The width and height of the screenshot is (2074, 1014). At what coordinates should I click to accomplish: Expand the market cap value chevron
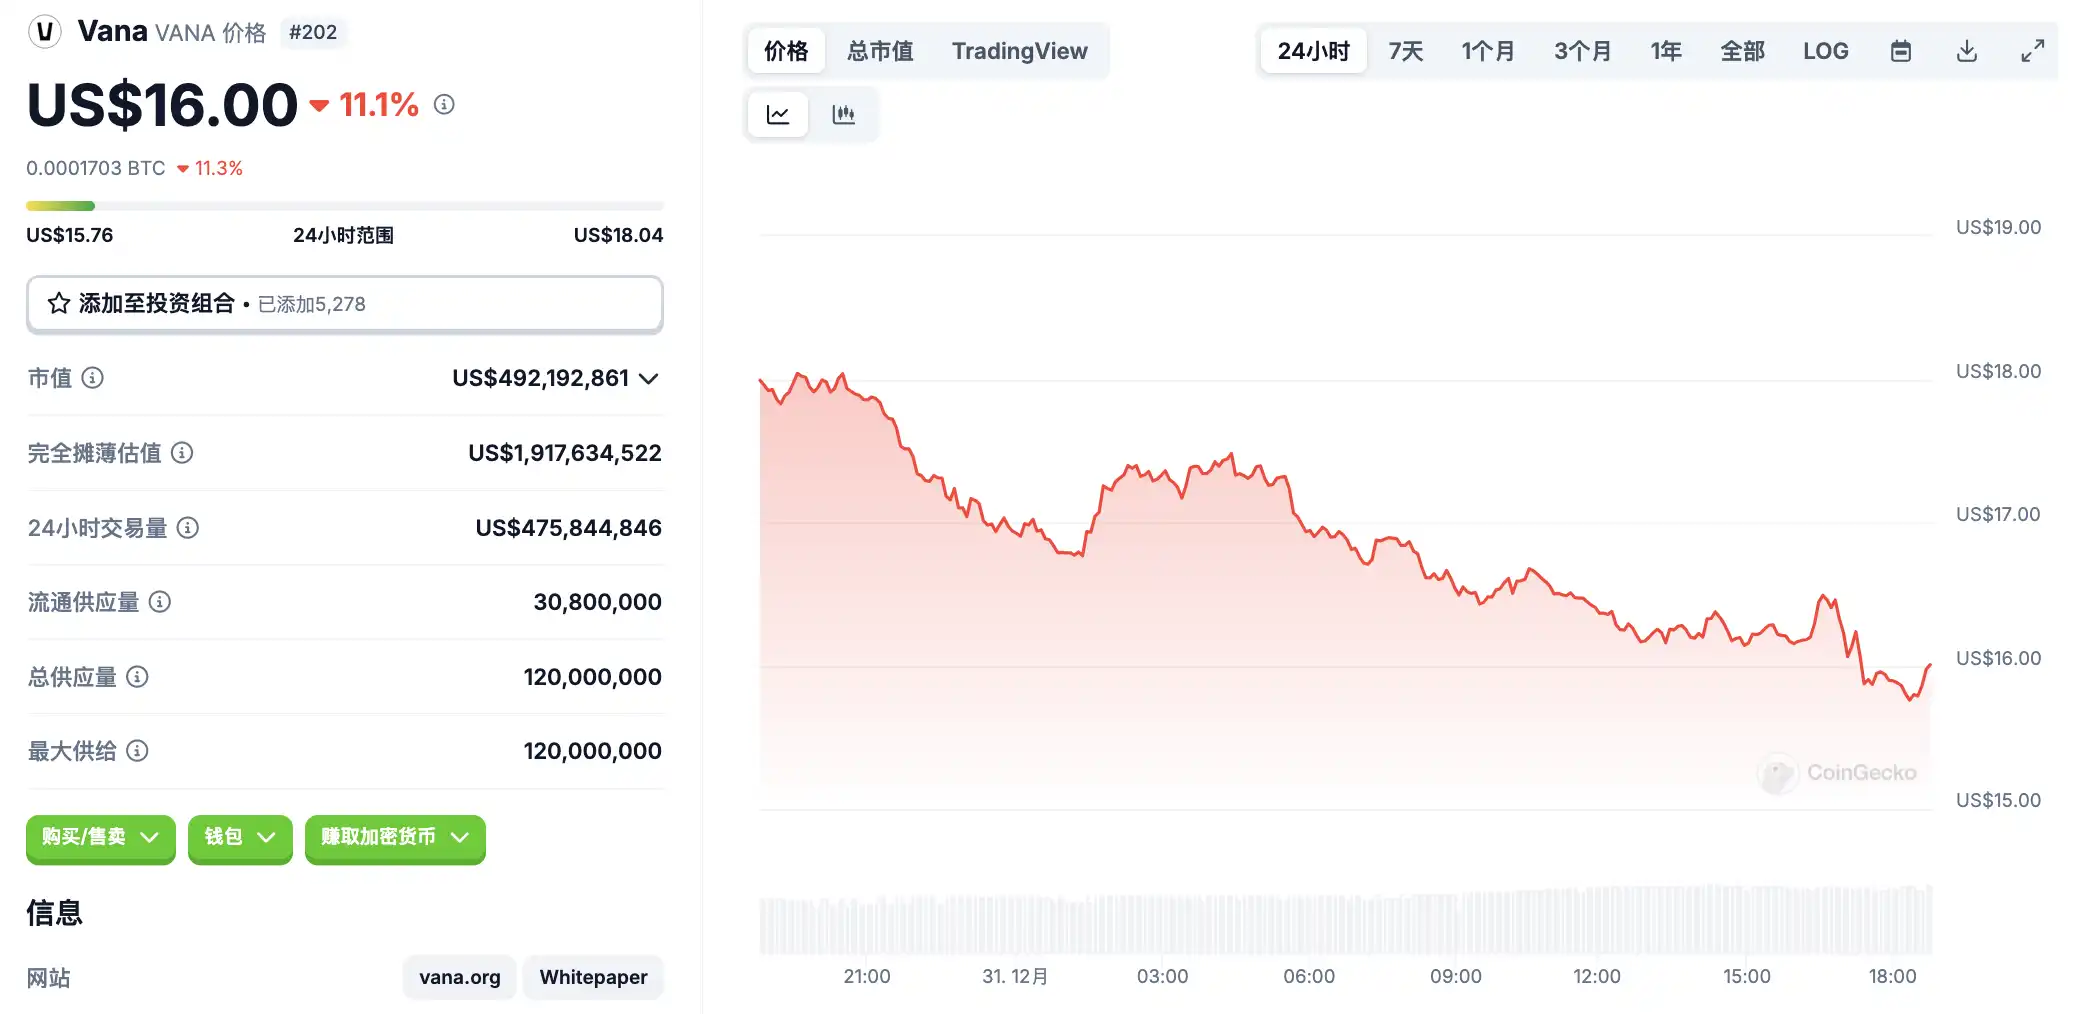[x=649, y=378]
